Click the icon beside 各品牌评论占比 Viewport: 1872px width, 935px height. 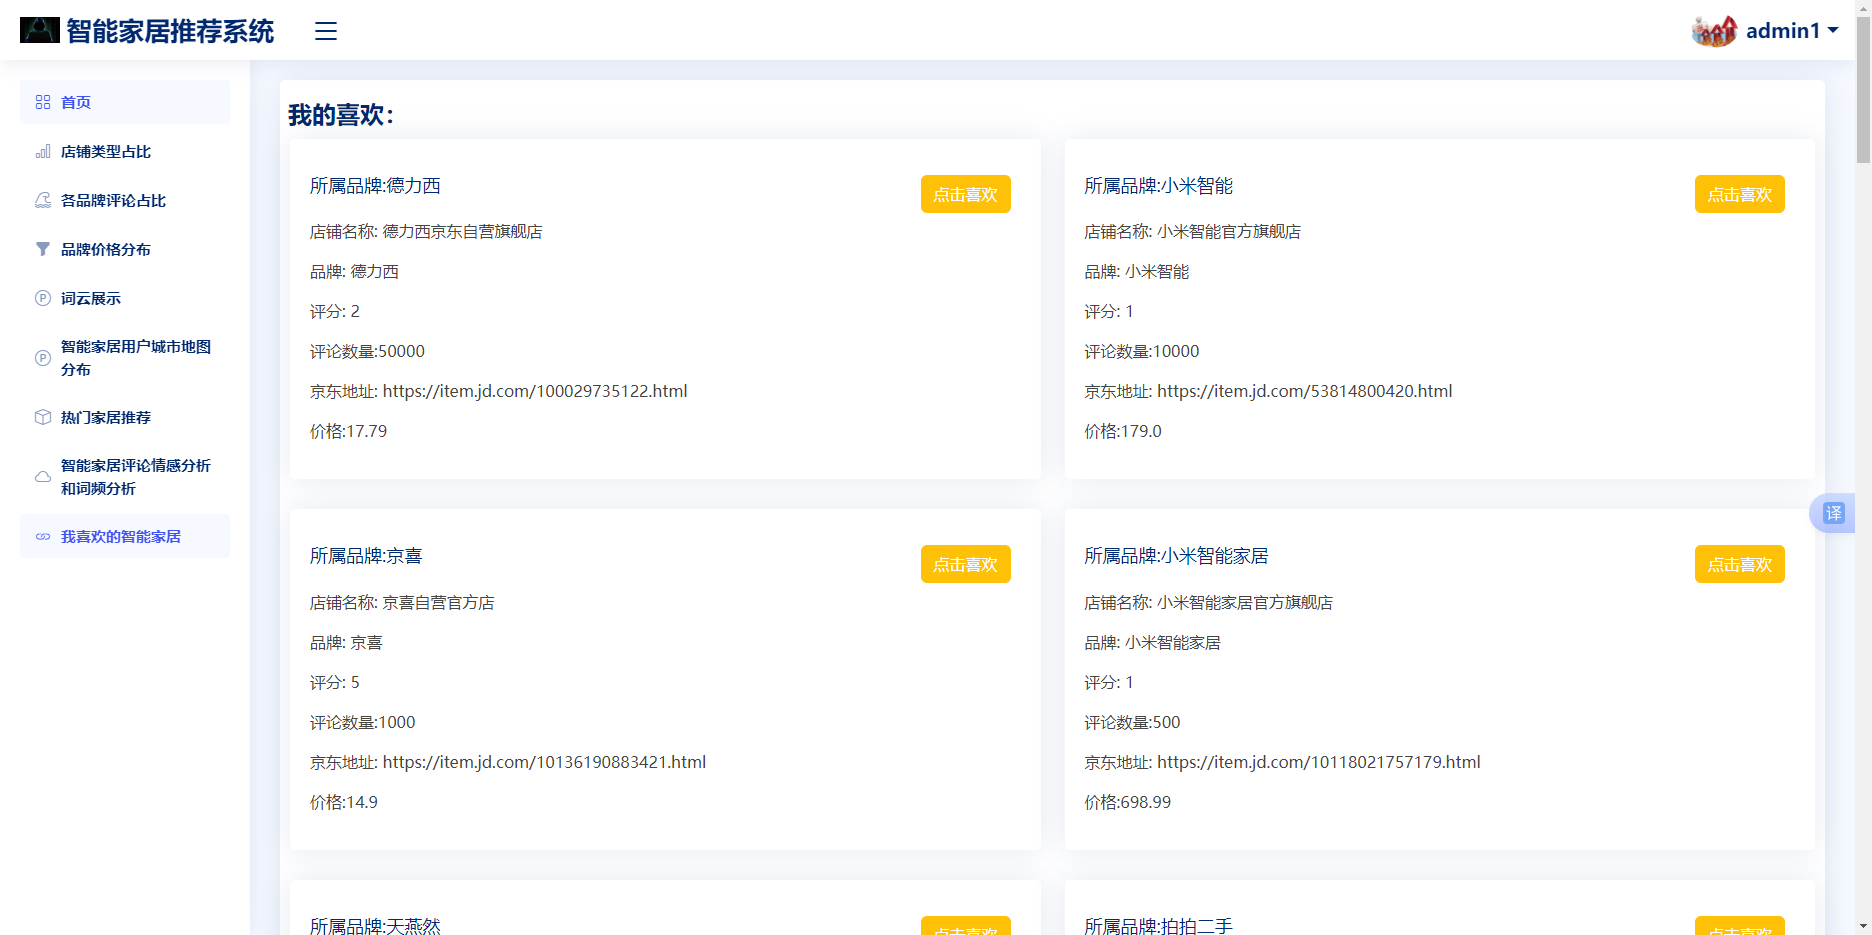point(43,200)
